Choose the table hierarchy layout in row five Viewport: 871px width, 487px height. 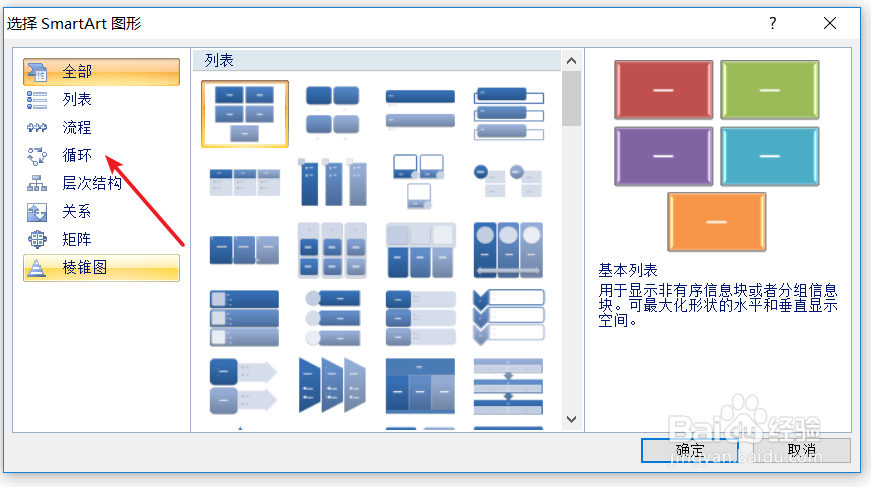pyautogui.click(x=420, y=386)
